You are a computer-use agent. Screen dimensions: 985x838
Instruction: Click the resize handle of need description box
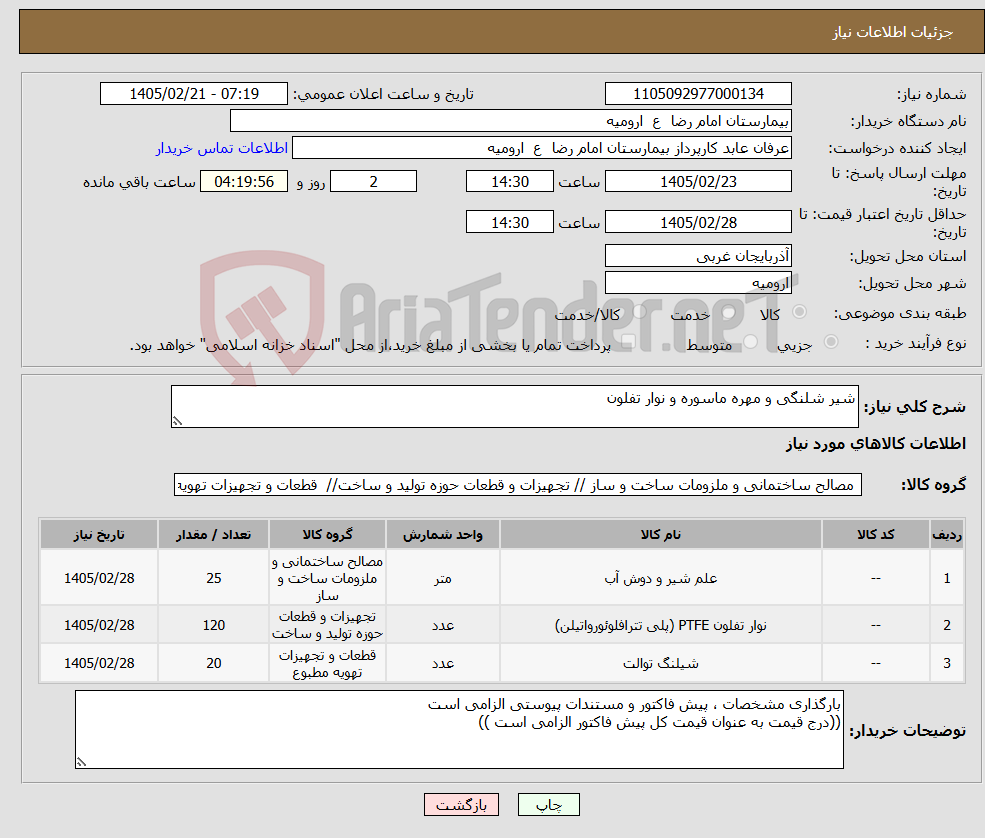coord(177,422)
